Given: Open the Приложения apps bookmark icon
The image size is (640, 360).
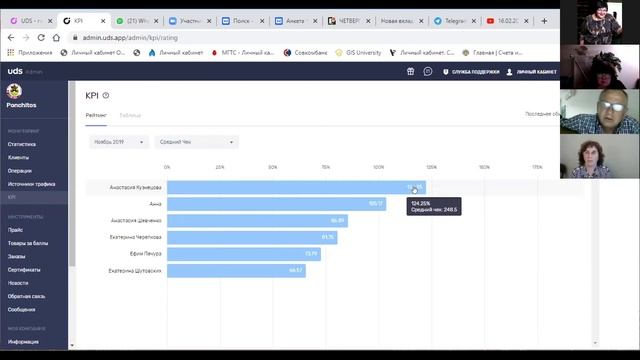Looking at the screenshot, I should 29,53.
